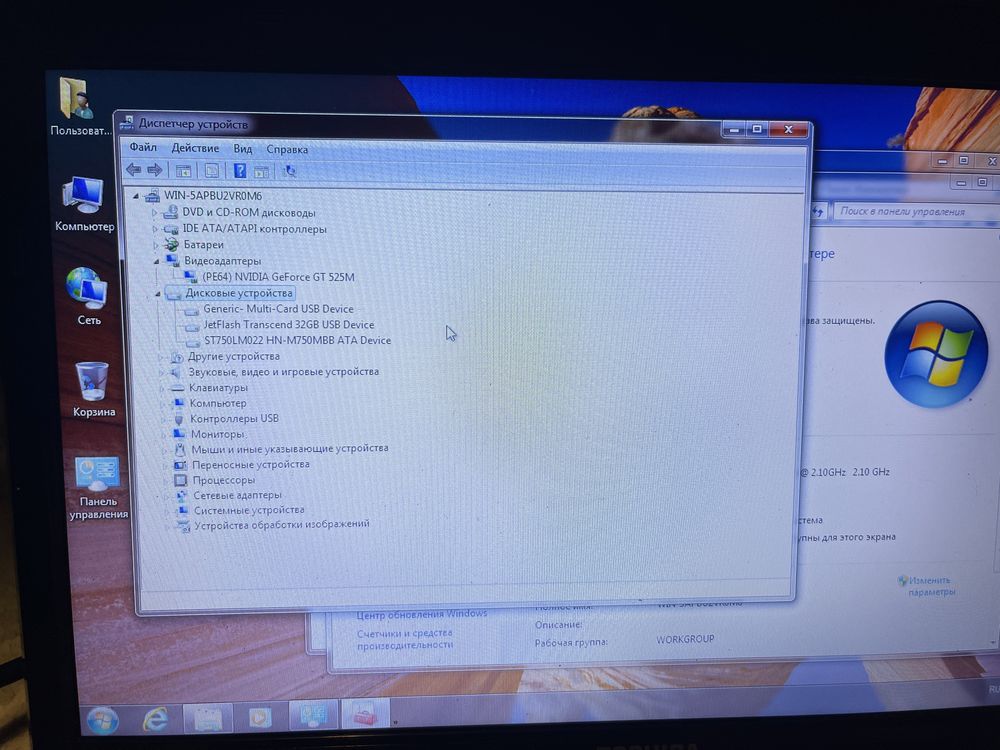Select the WIN-5APBU2VR0M6 computer root node
1000x750 pixels.
(x=212, y=196)
